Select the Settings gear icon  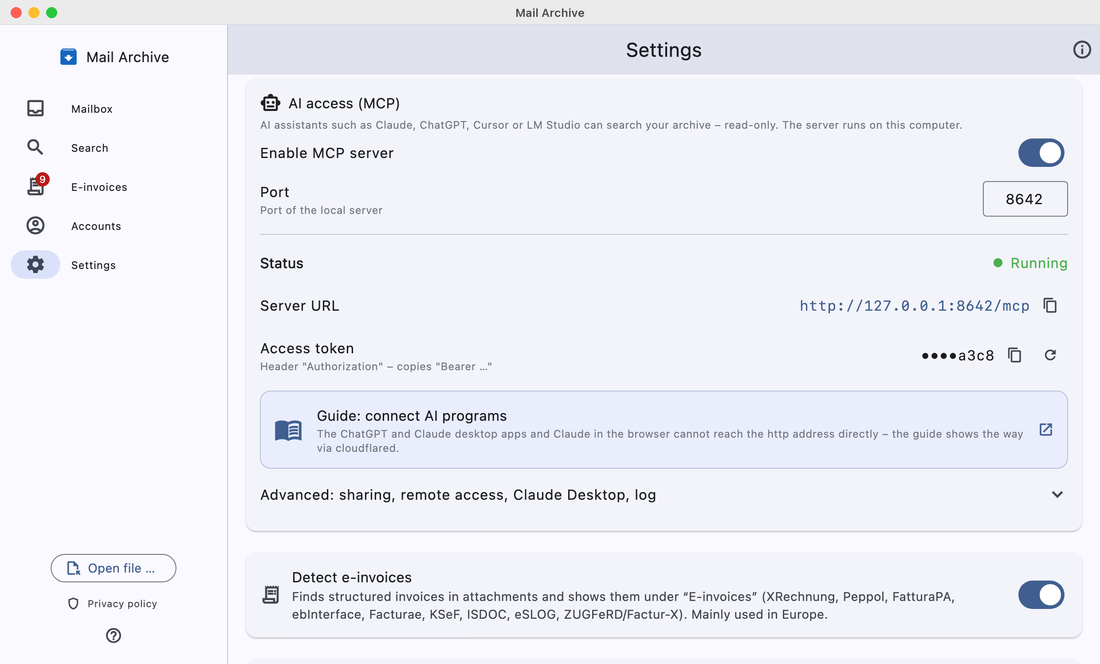[35, 264]
